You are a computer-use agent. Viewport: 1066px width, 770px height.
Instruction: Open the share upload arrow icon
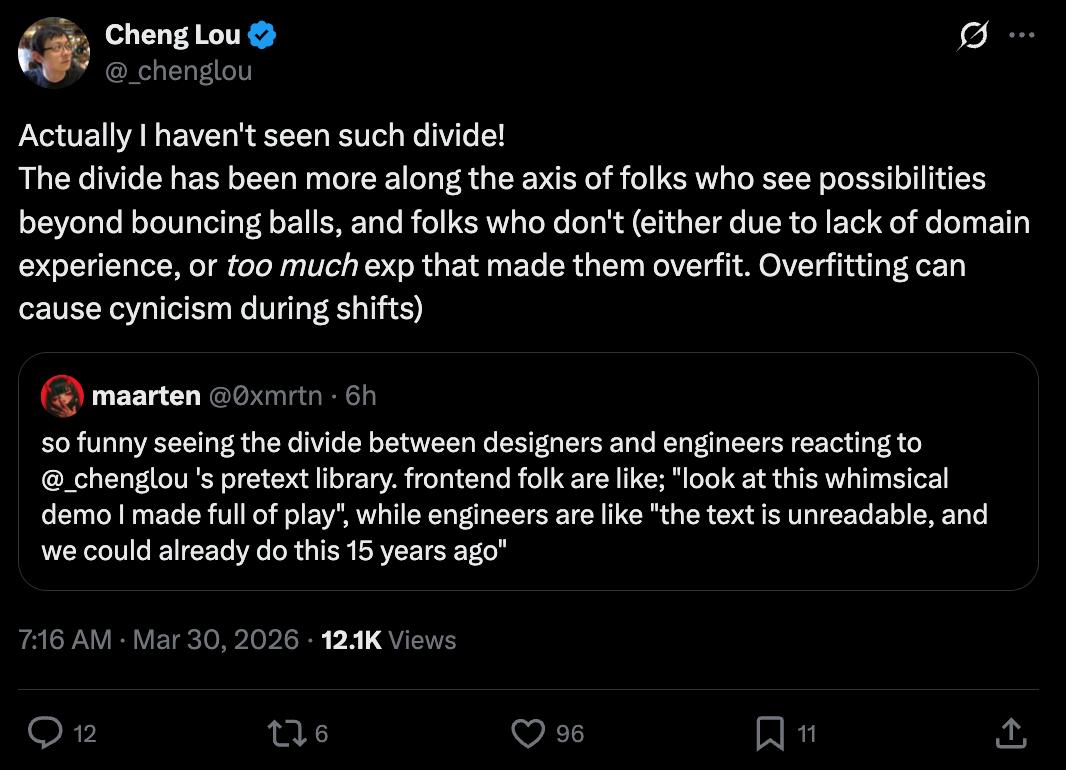tap(1011, 734)
